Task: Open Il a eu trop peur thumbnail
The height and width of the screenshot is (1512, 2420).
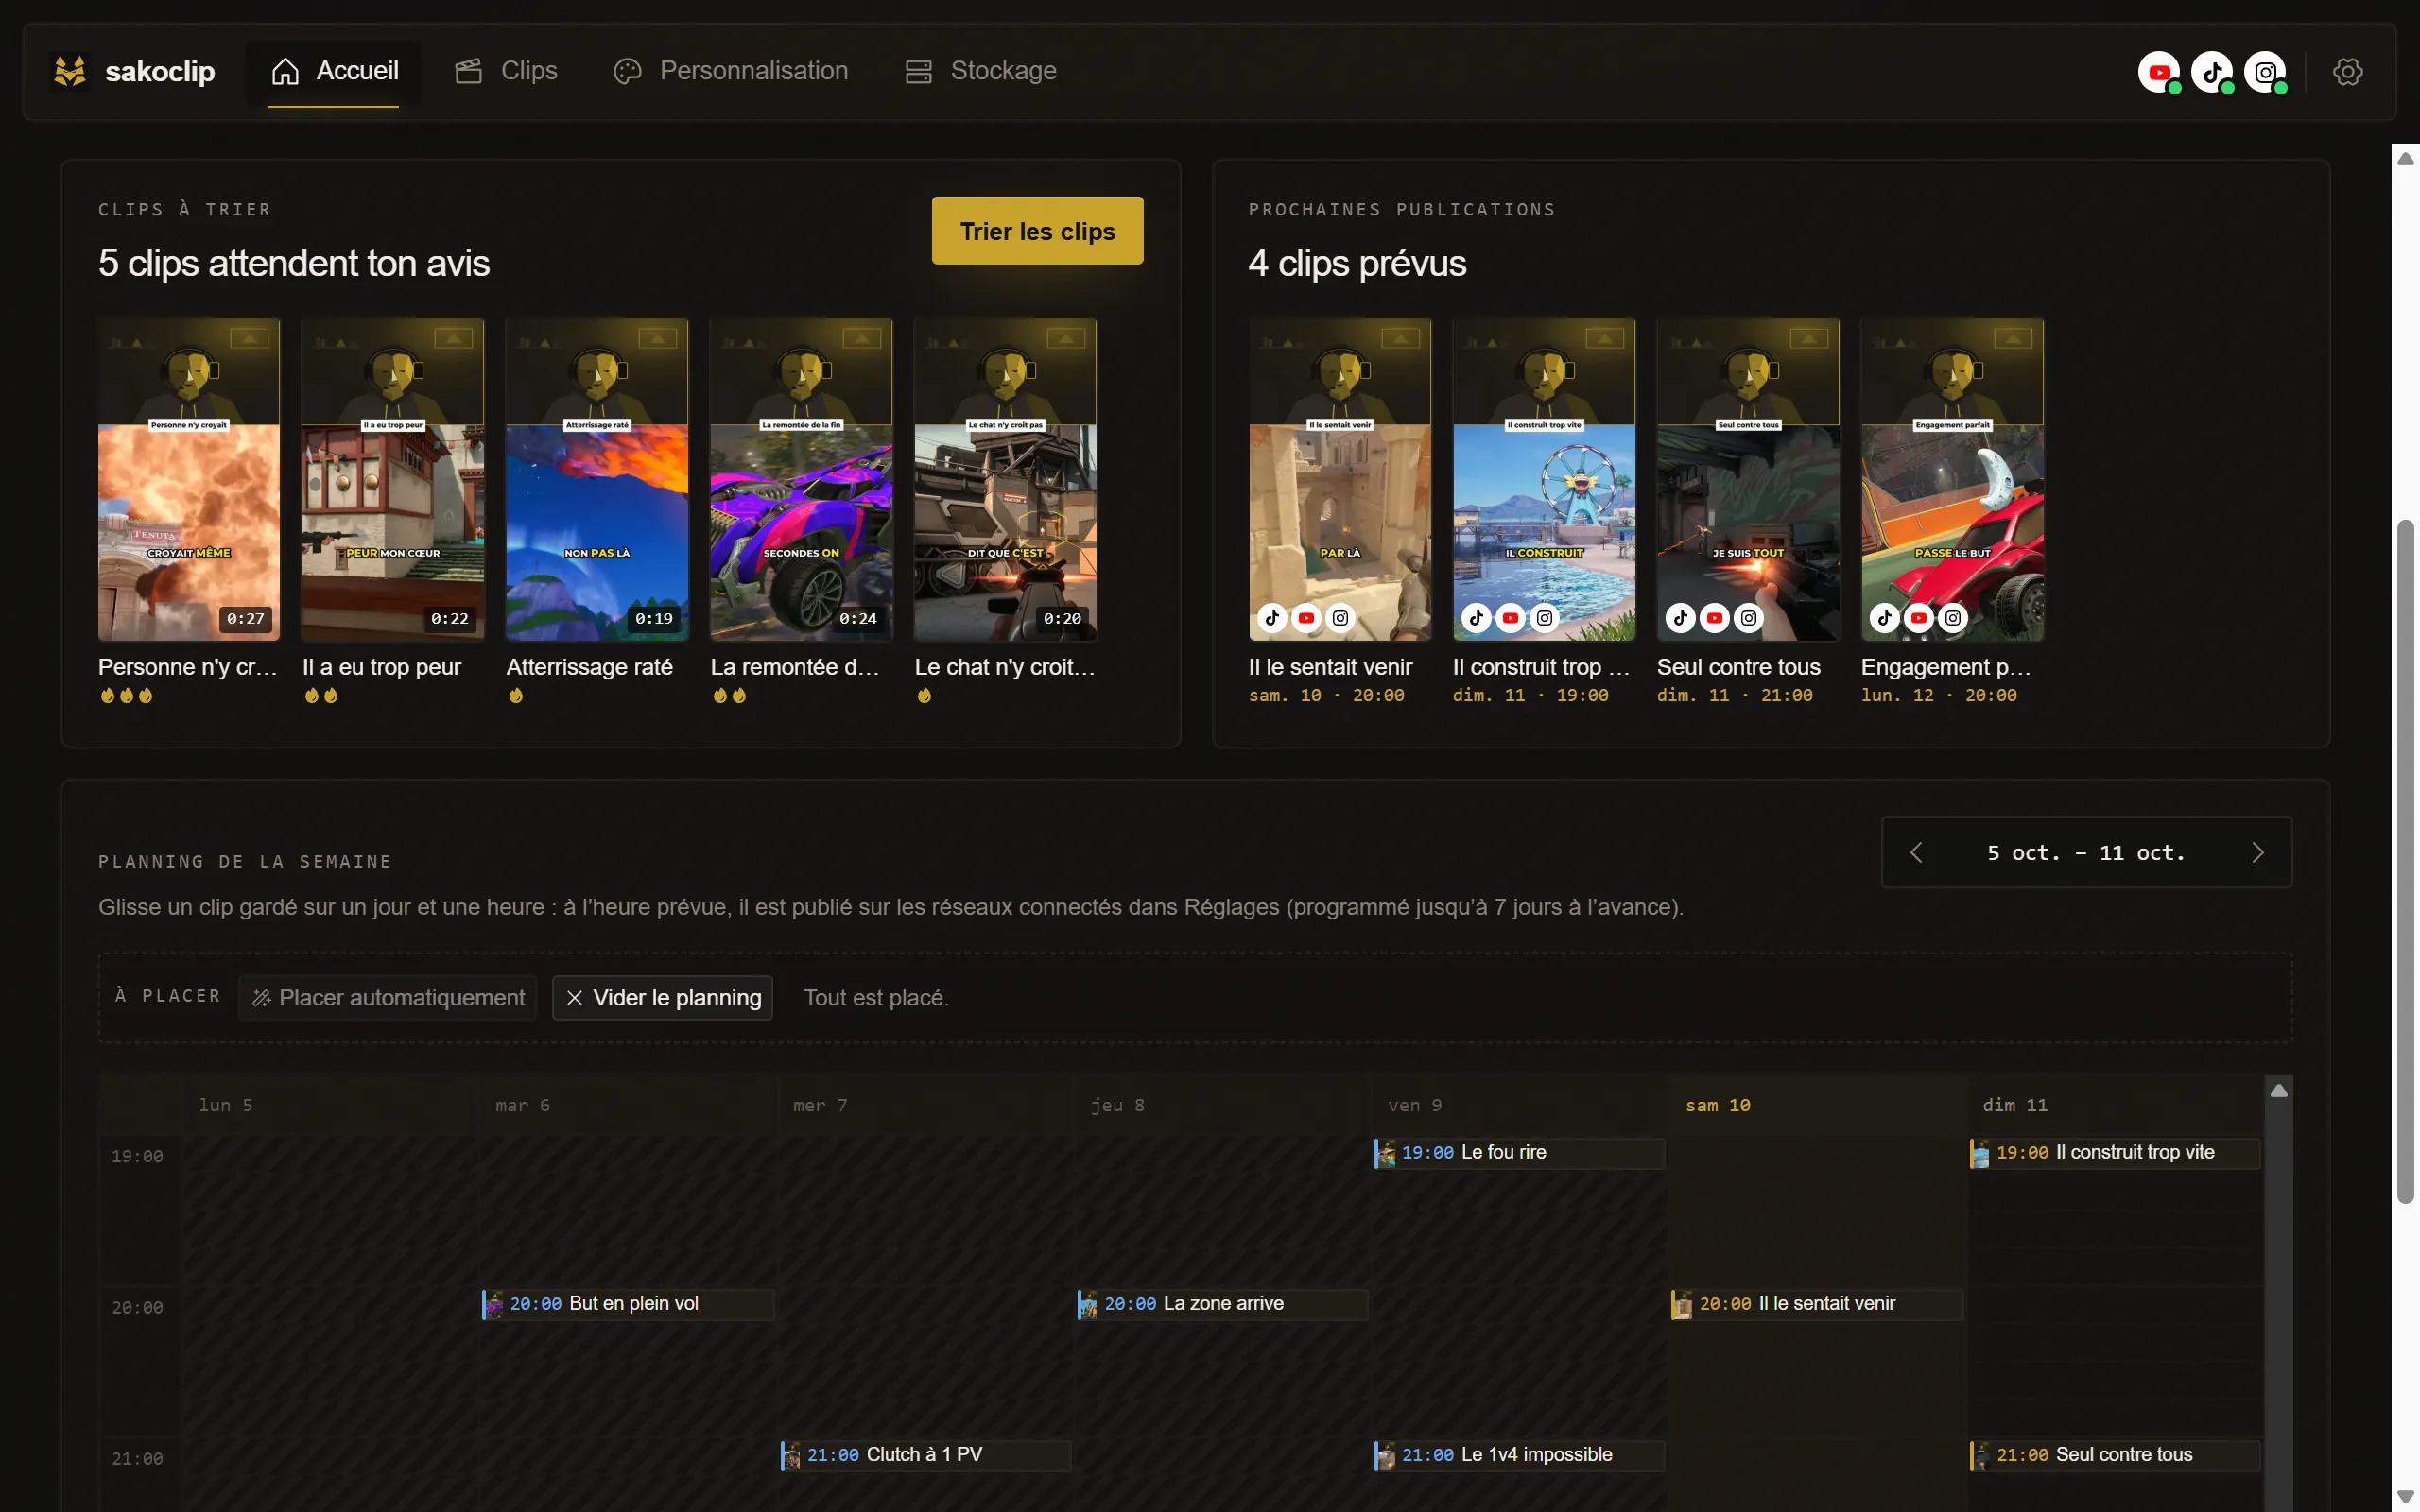Action: (393, 479)
